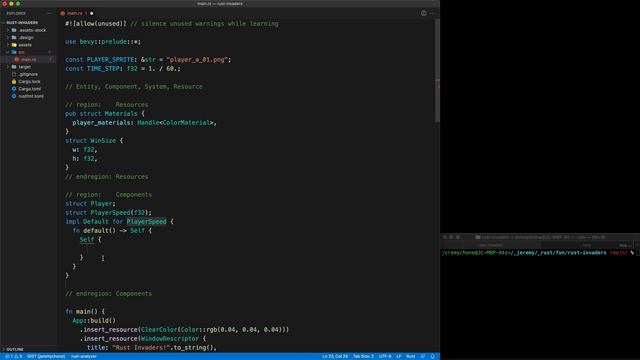Click "// endregion: Components" comment
This screenshot has height=360, width=640.
[x=109, y=293]
